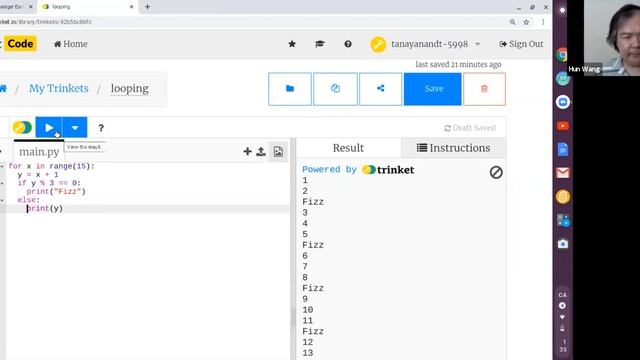
Task: Stop the running program via the cancel icon
Action: [496, 172]
